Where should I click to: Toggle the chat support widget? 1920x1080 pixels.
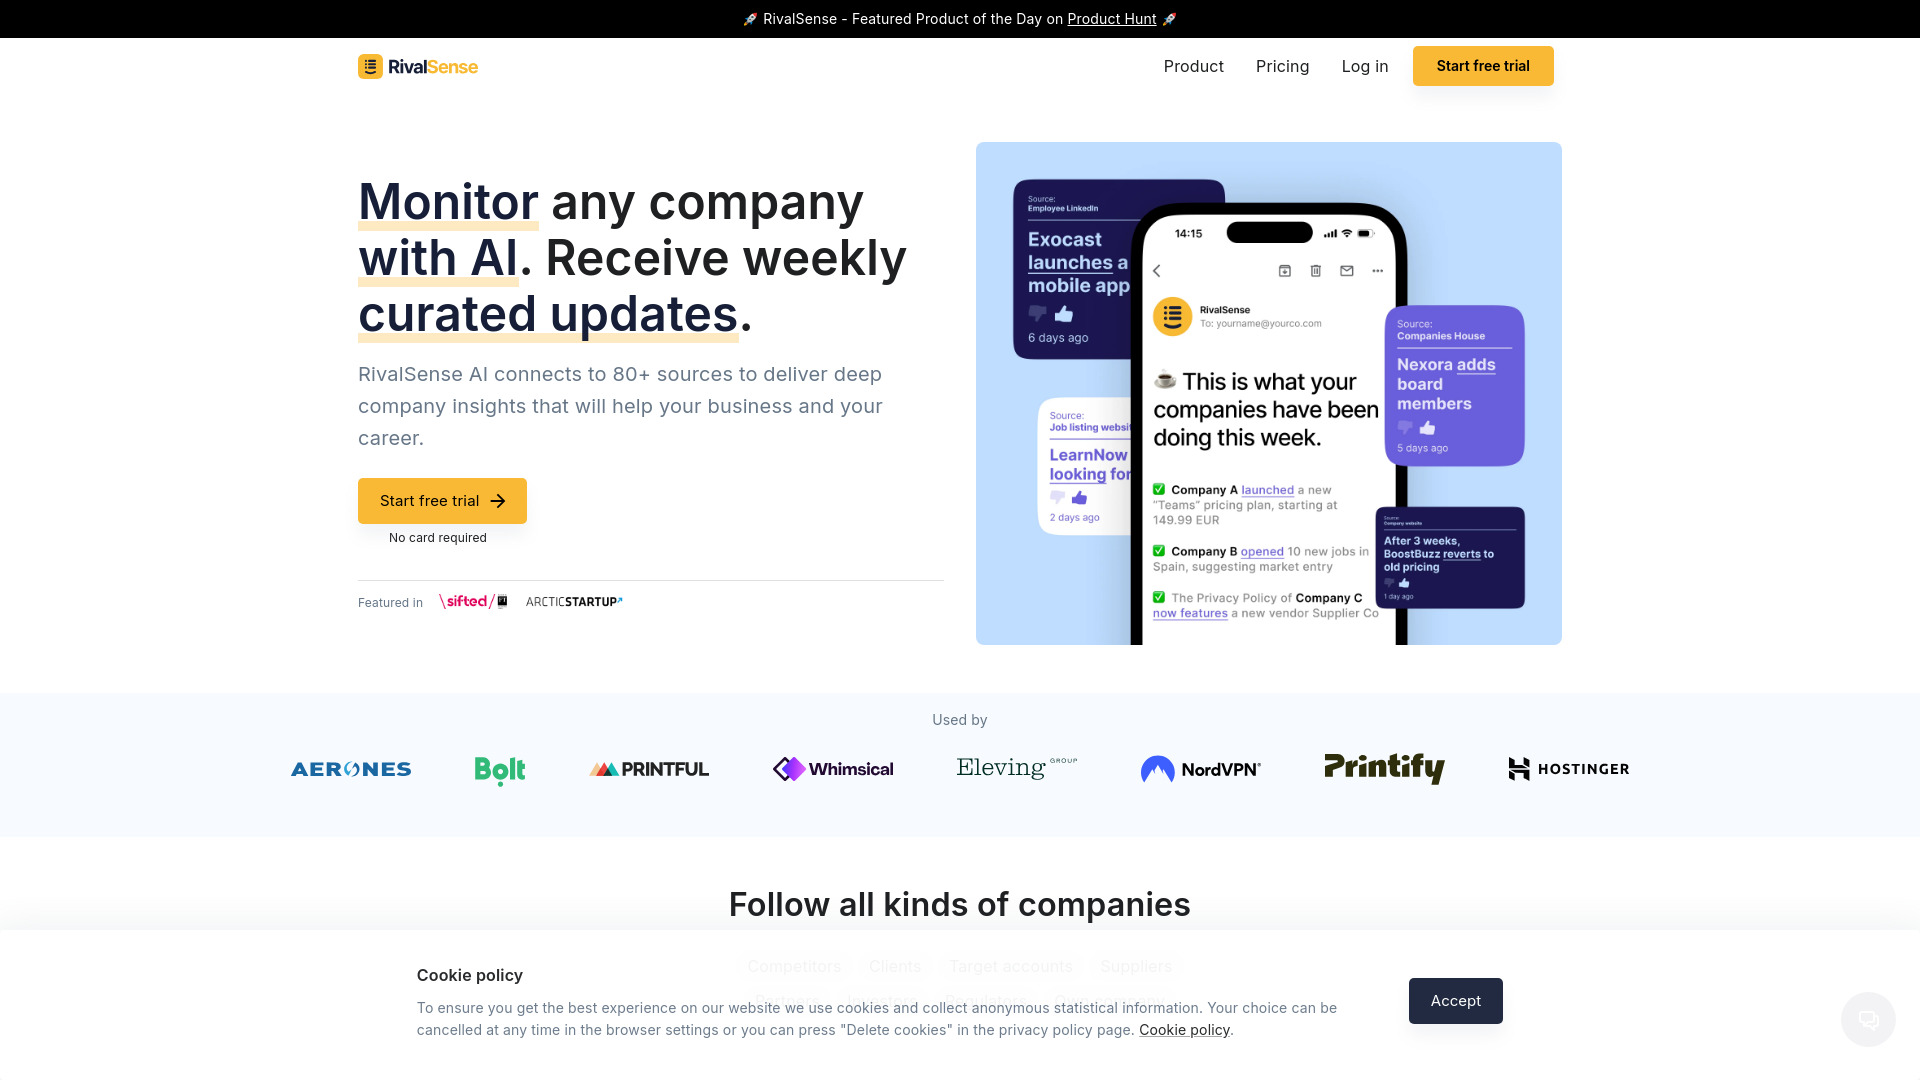pyautogui.click(x=1869, y=1019)
